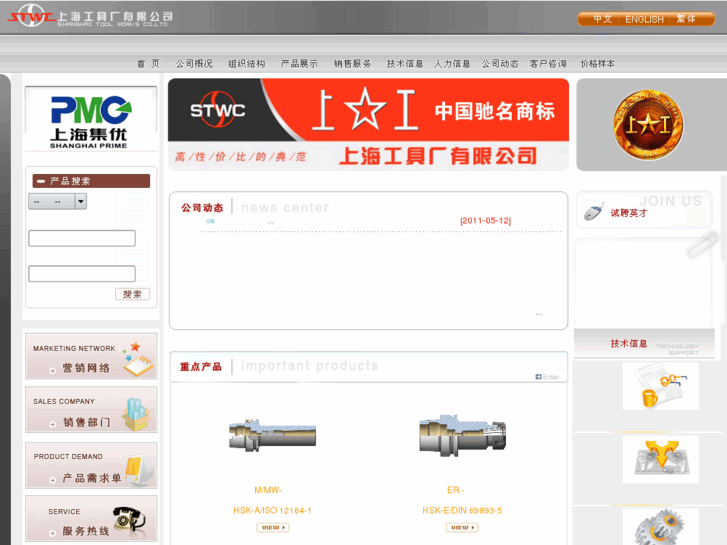Open 销售服务 menu item
Screen dimensions: 727x545
(x=352, y=64)
